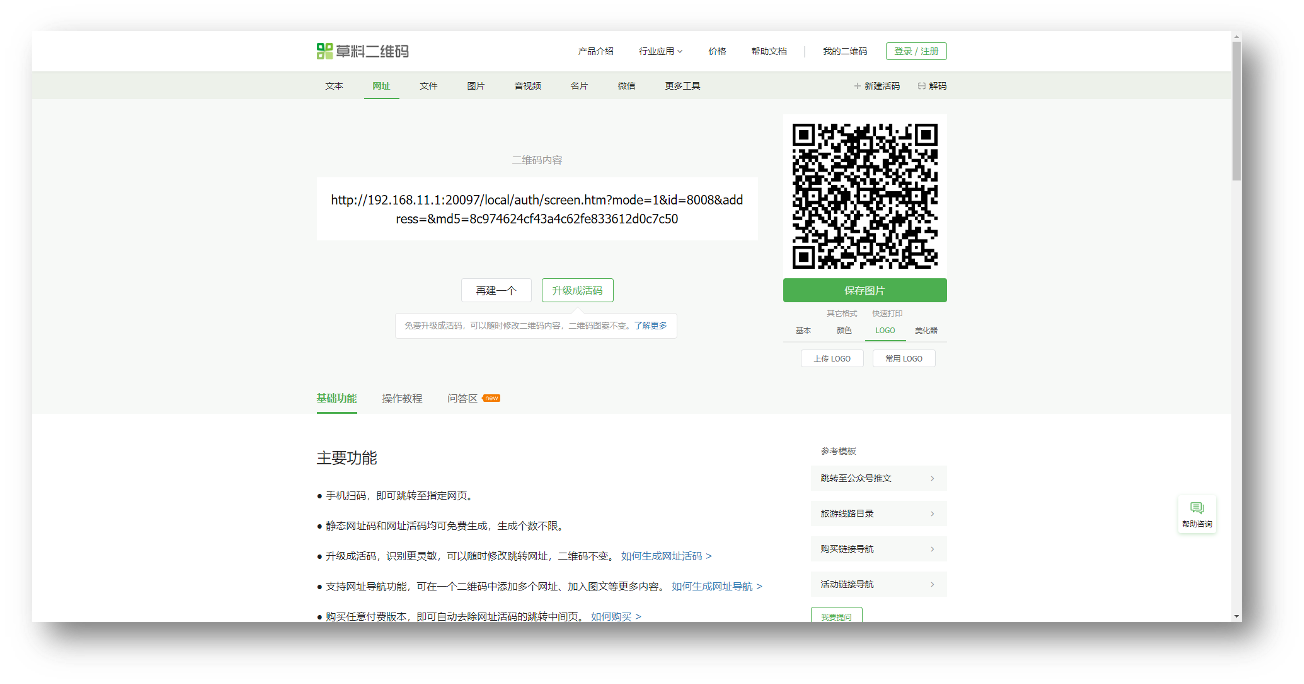This screenshot has height=684, width=1304.
Task: Choose 快速打印 under save button
Action: (x=887, y=314)
